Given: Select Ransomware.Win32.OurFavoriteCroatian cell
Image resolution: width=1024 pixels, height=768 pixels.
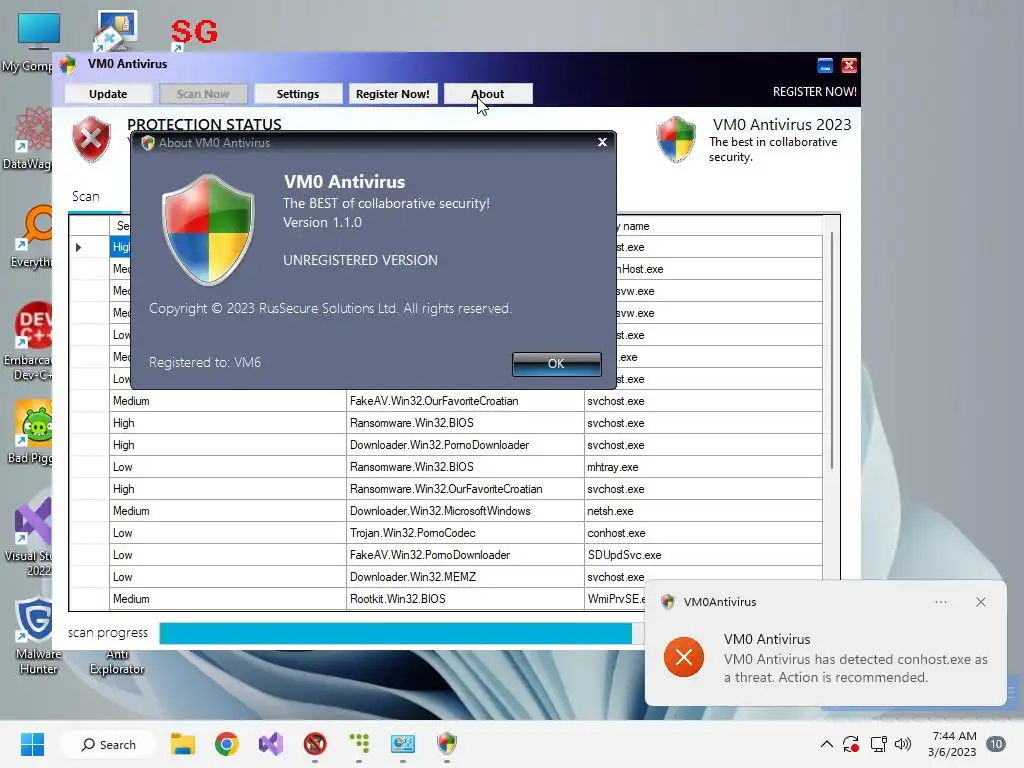Looking at the screenshot, I should 465,489.
